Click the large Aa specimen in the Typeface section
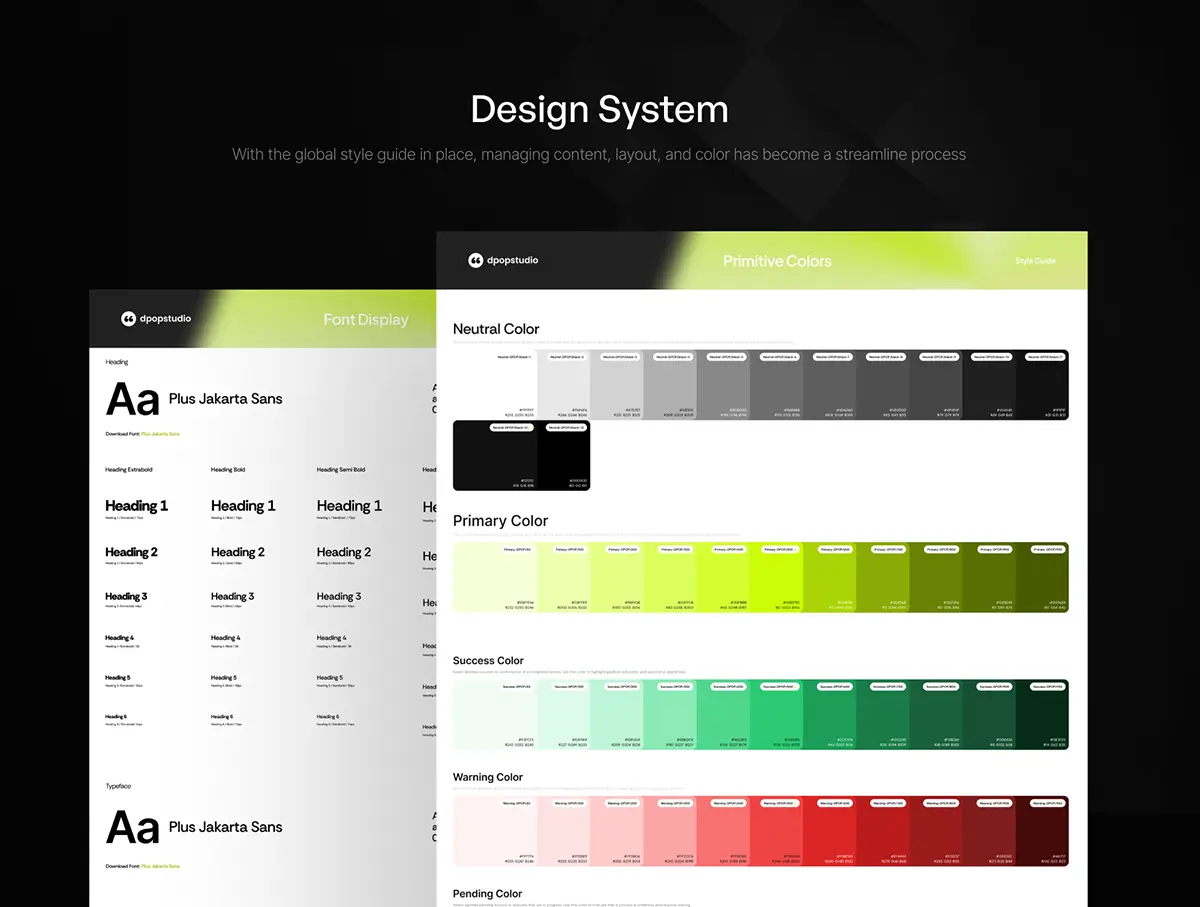This screenshot has width=1200, height=907. pyautogui.click(x=133, y=828)
